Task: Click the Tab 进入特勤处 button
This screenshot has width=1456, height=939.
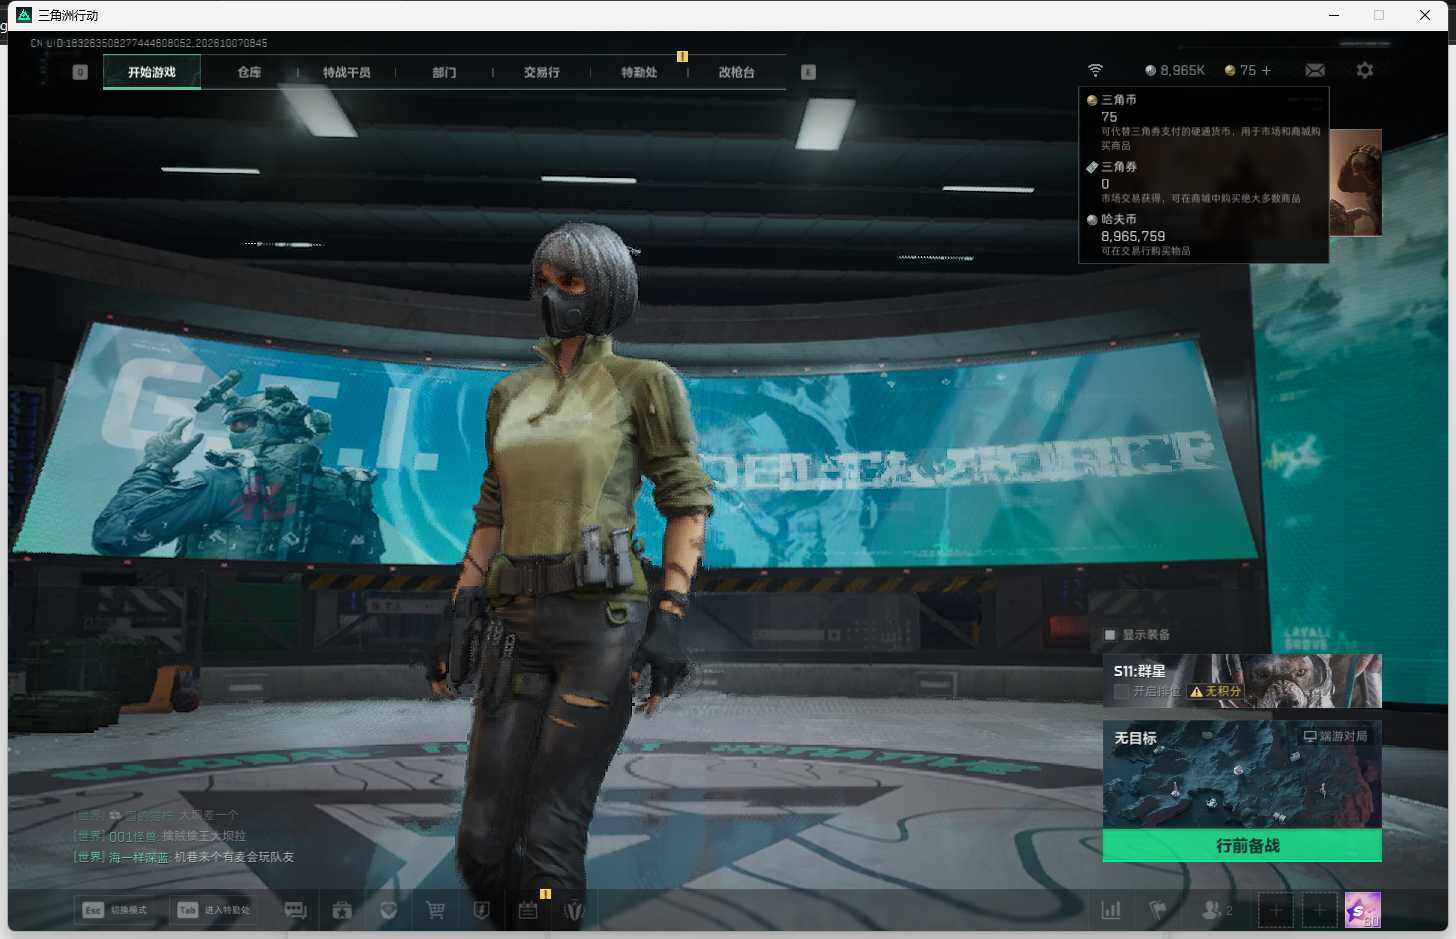Action: [213, 910]
